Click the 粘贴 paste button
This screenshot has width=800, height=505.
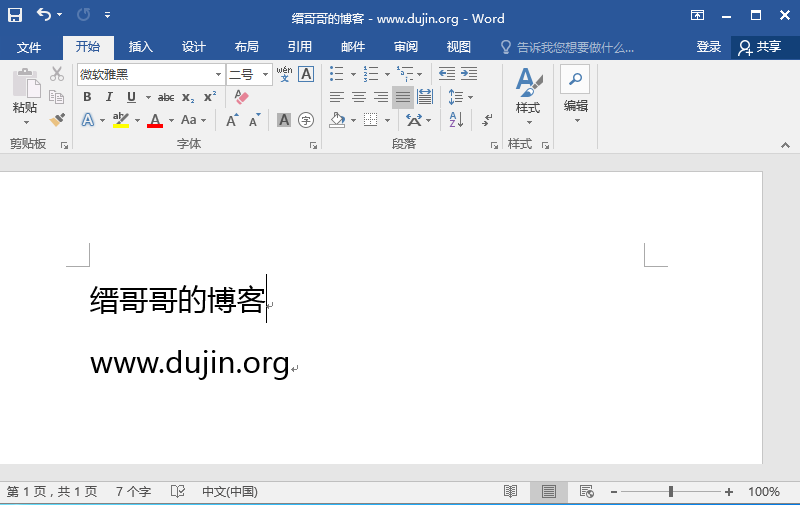25,96
